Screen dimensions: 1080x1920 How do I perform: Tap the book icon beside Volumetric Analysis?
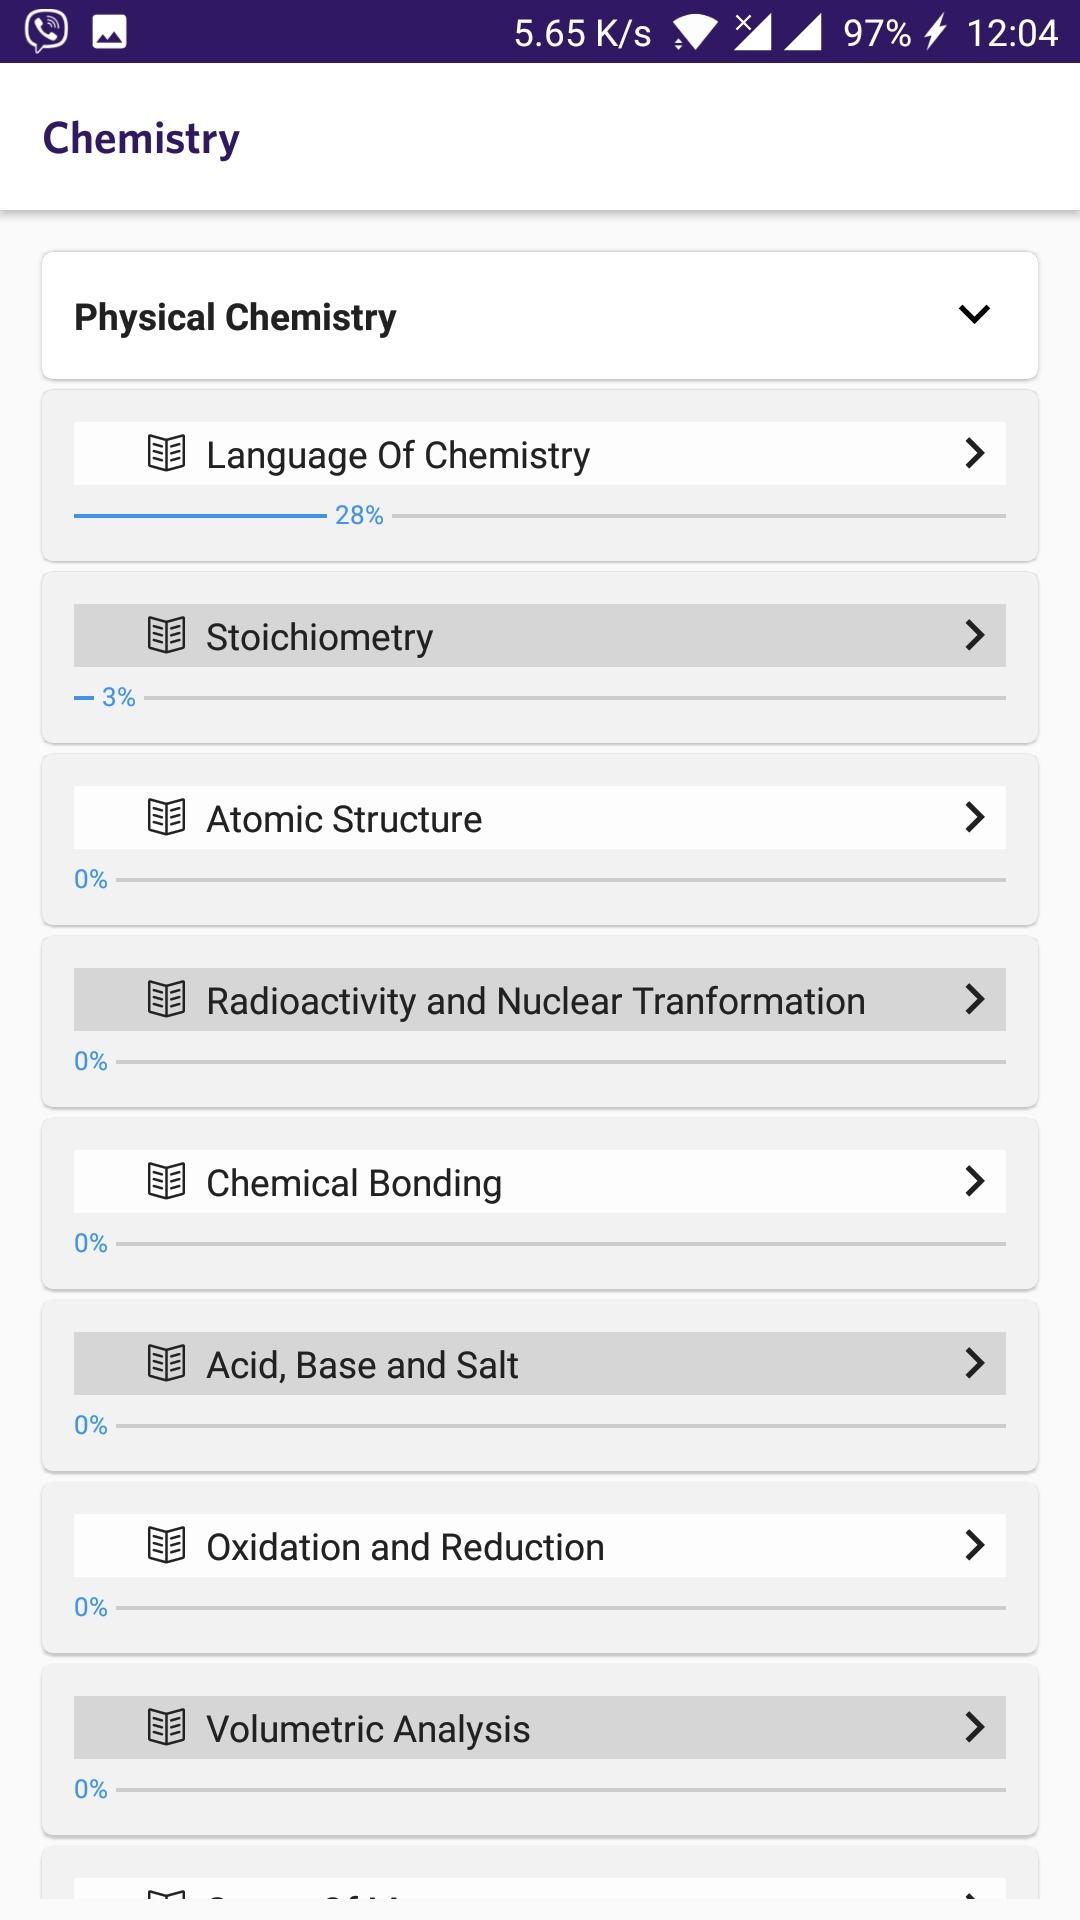[166, 1727]
